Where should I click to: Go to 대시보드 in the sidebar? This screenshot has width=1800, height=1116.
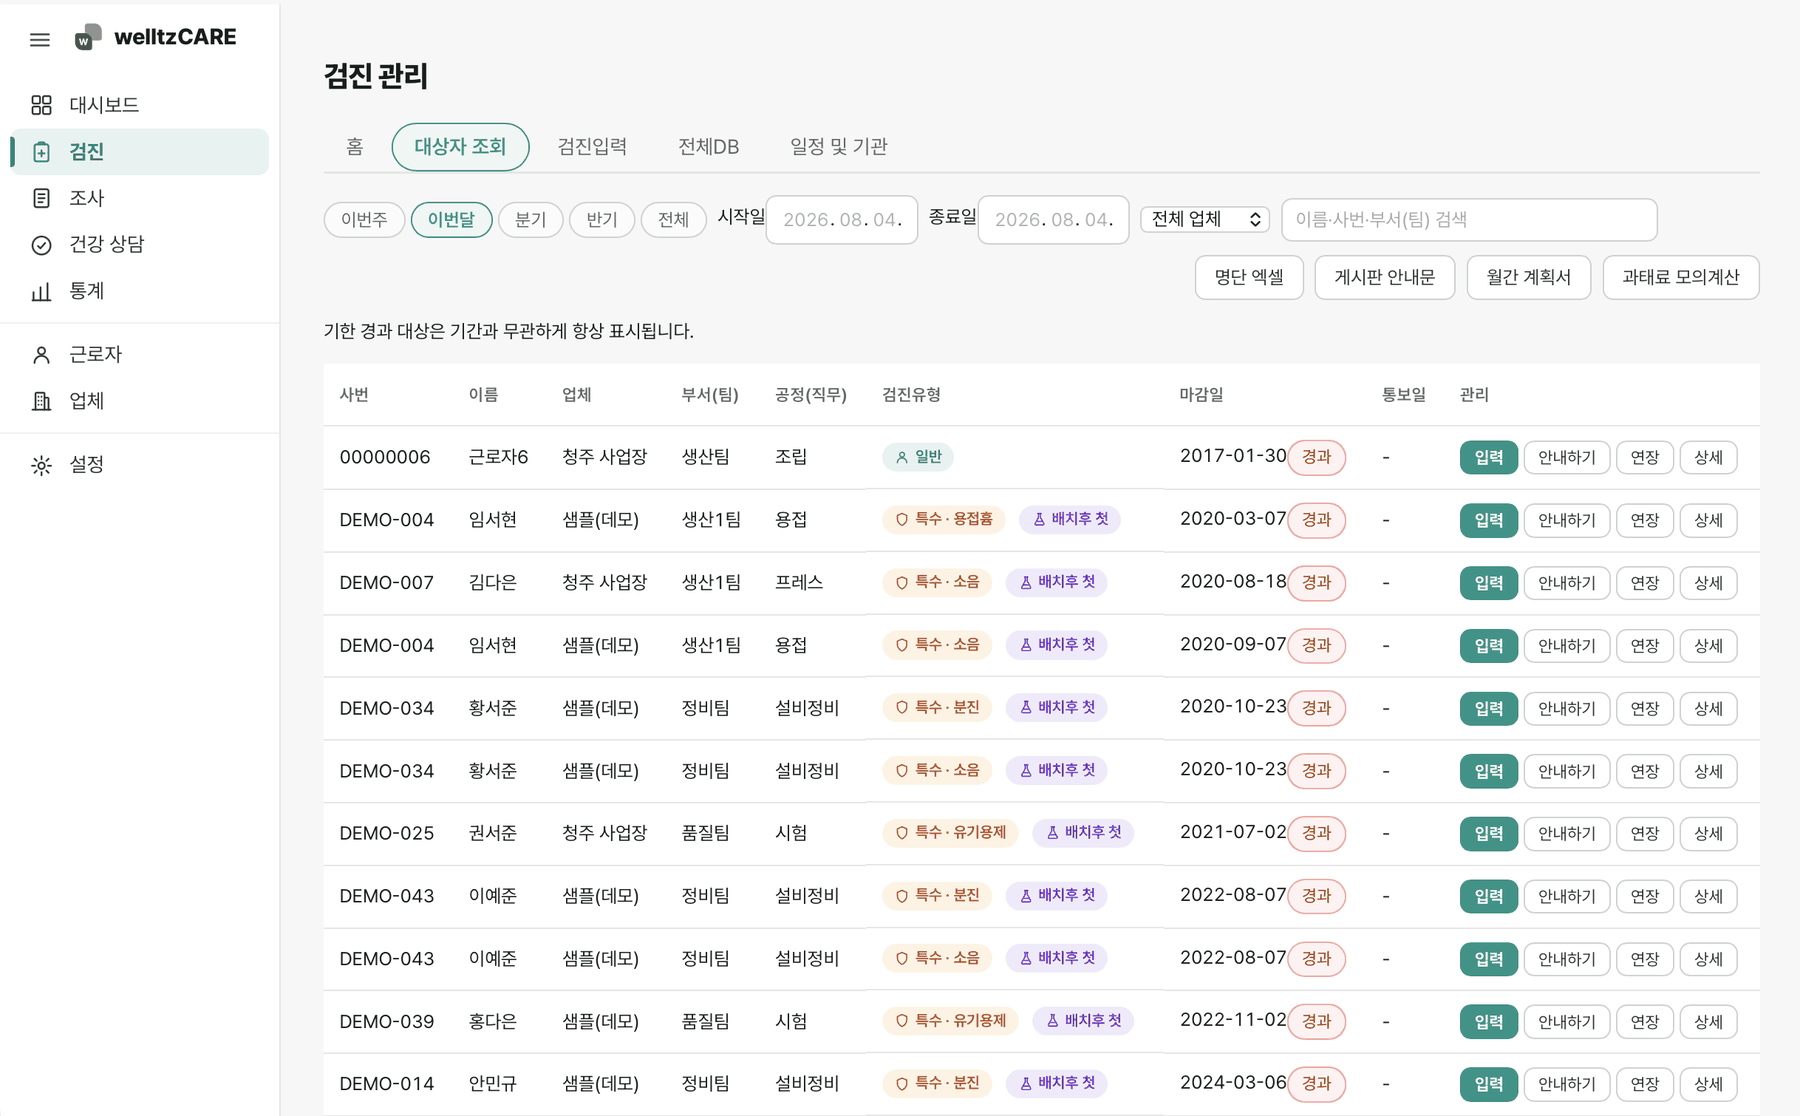tap(140, 105)
